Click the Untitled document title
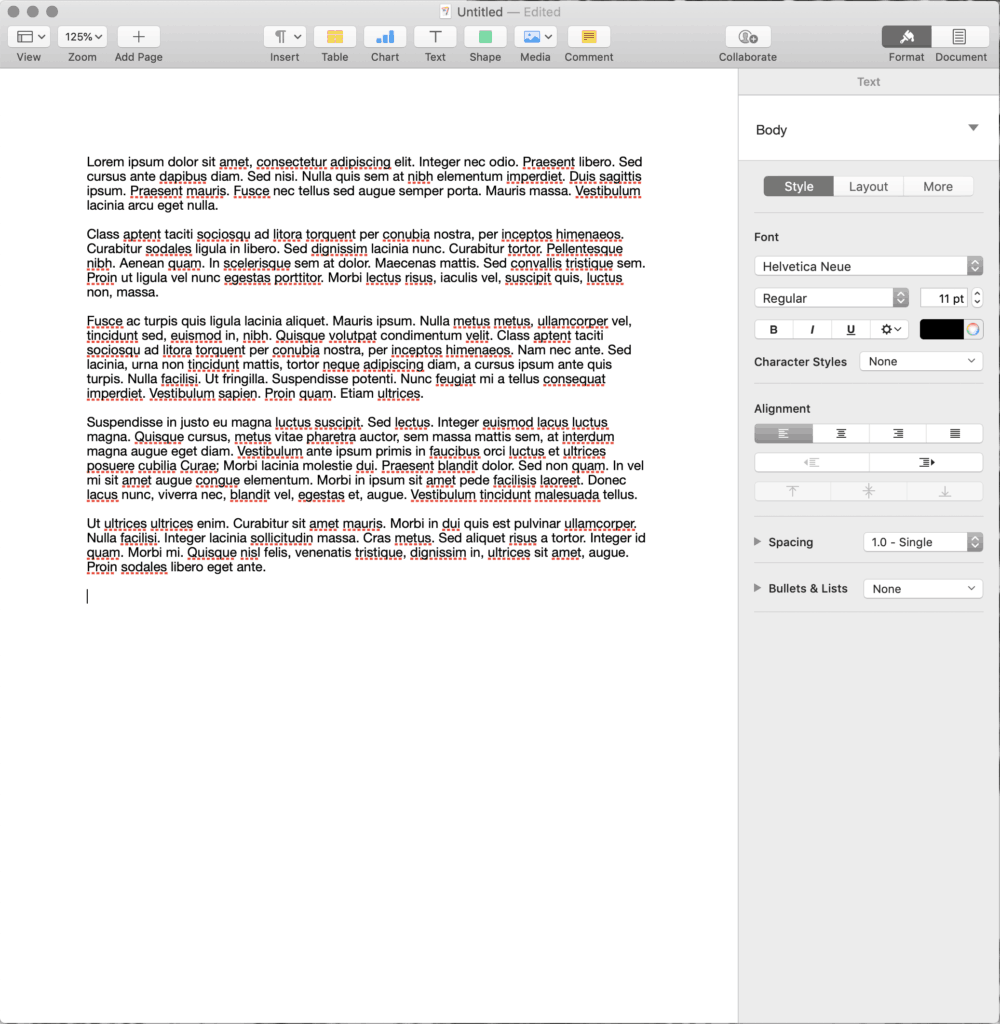Viewport: 1000px width, 1024px height. tap(479, 12)
